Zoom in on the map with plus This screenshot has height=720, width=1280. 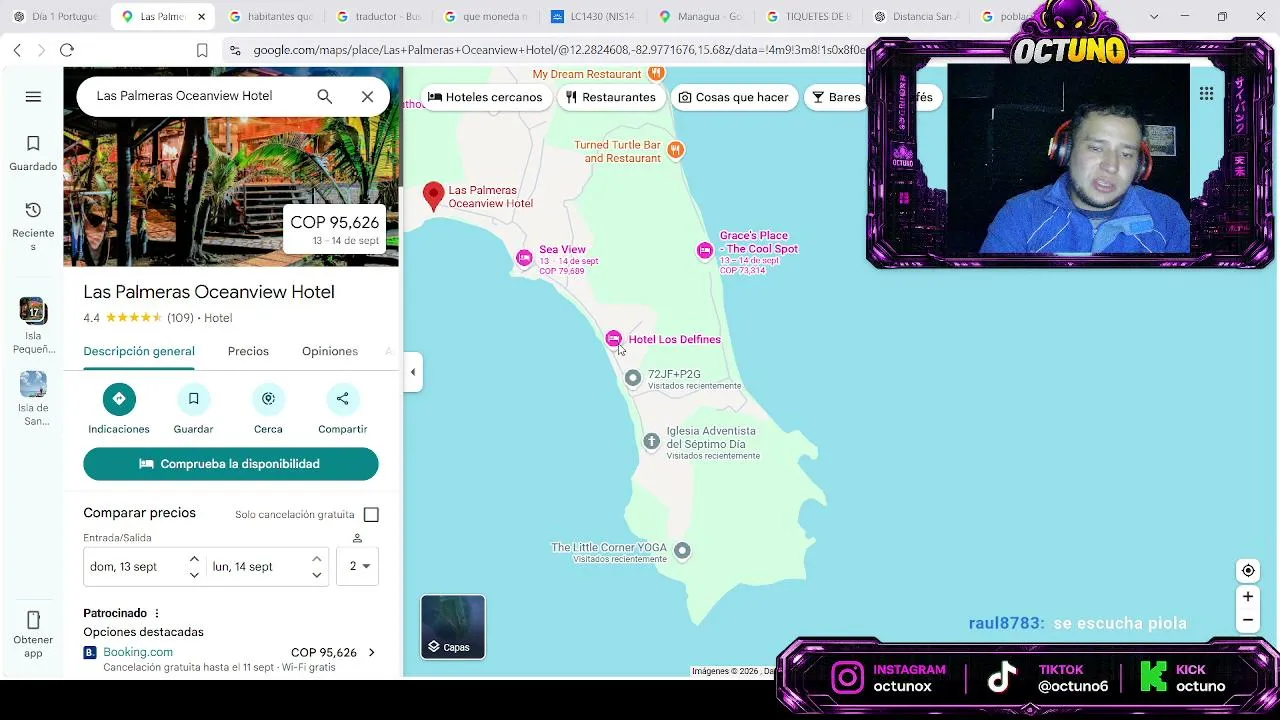tap(1248, 597)
